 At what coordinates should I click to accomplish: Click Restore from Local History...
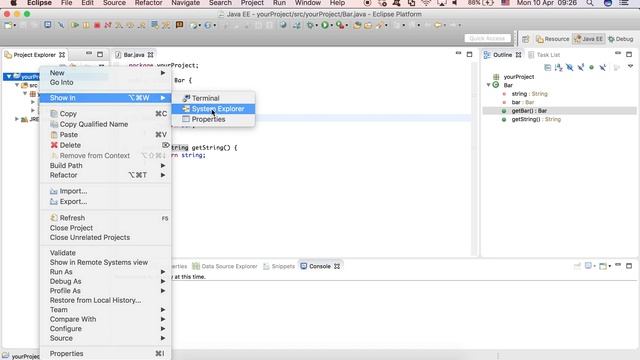coord(106,300)
